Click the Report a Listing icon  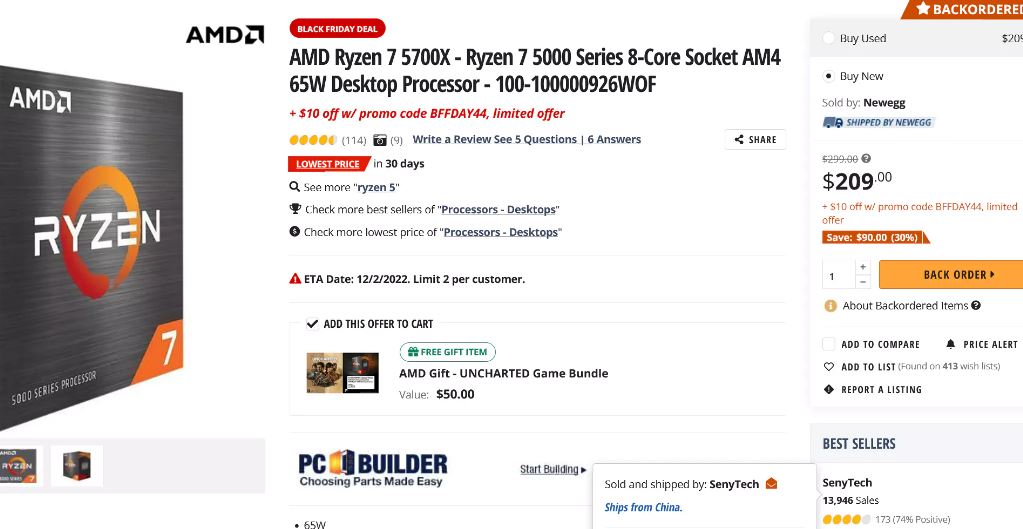(829, 389)
